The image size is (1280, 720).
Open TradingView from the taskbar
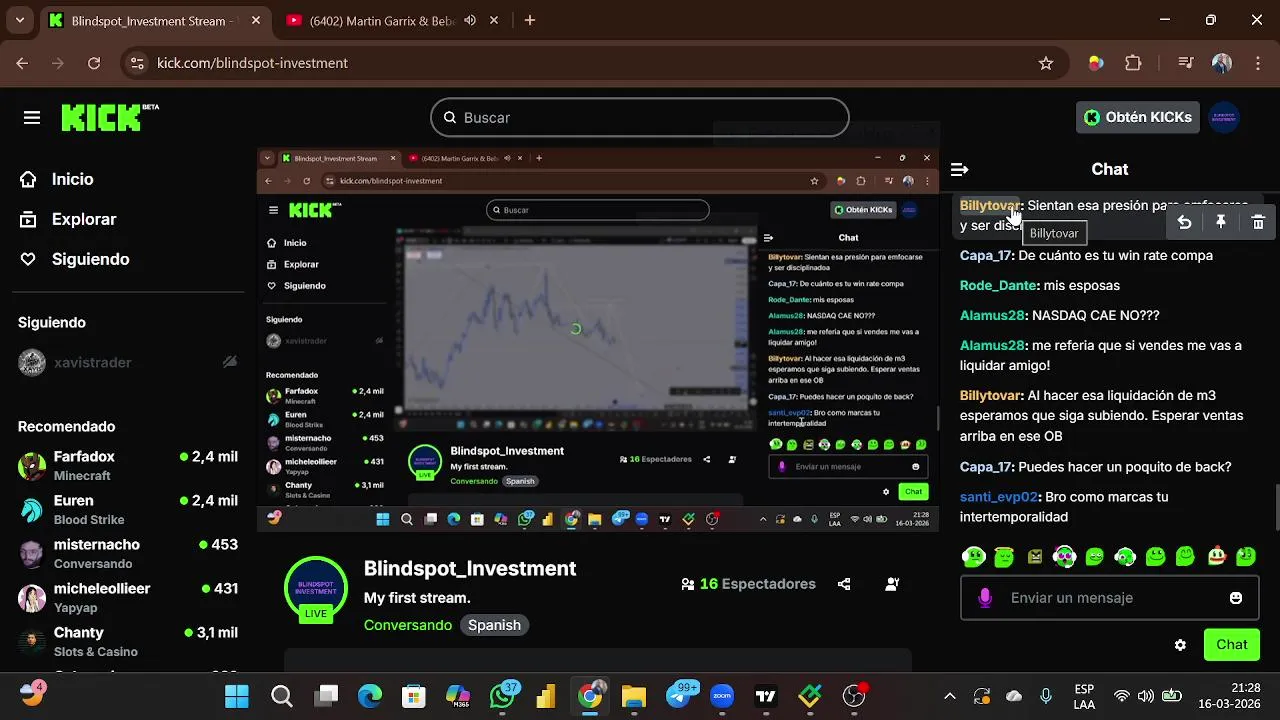[x=766, y=696]
